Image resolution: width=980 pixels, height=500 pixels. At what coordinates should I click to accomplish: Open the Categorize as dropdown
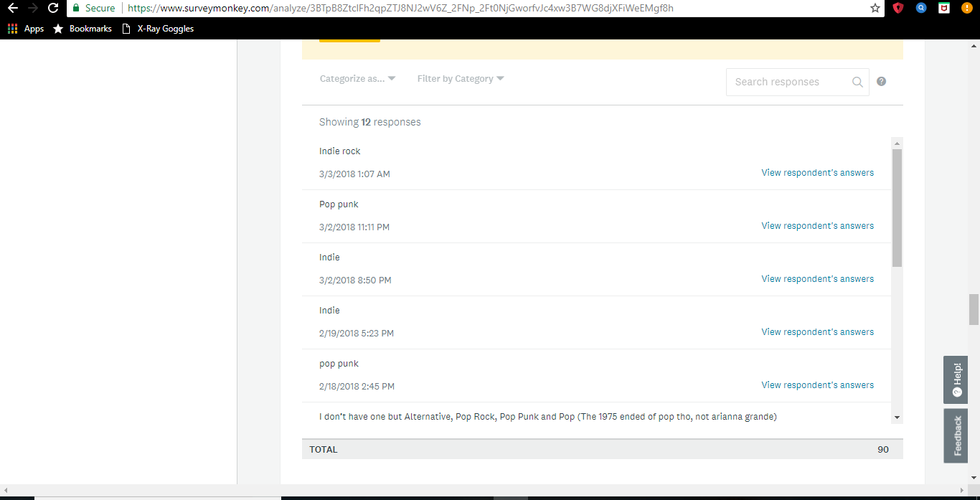358,79
